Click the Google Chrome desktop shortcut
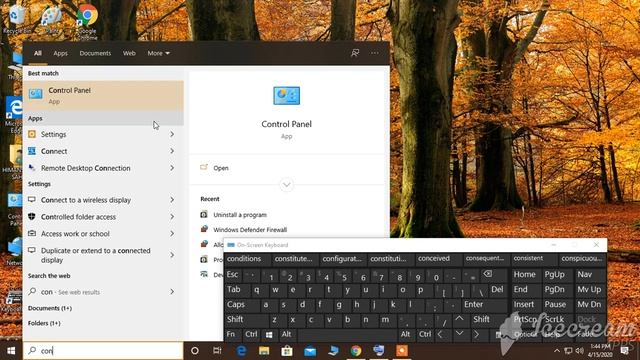This screenshot has width=640, height=360. [87, 22]
